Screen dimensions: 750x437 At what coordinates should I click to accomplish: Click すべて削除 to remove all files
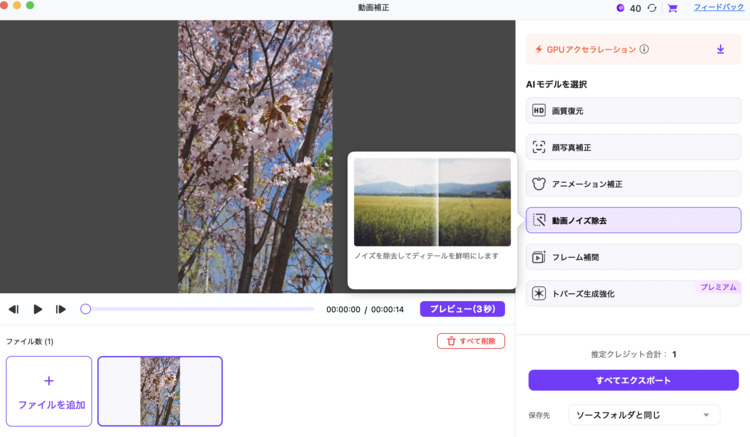point(470,341)
